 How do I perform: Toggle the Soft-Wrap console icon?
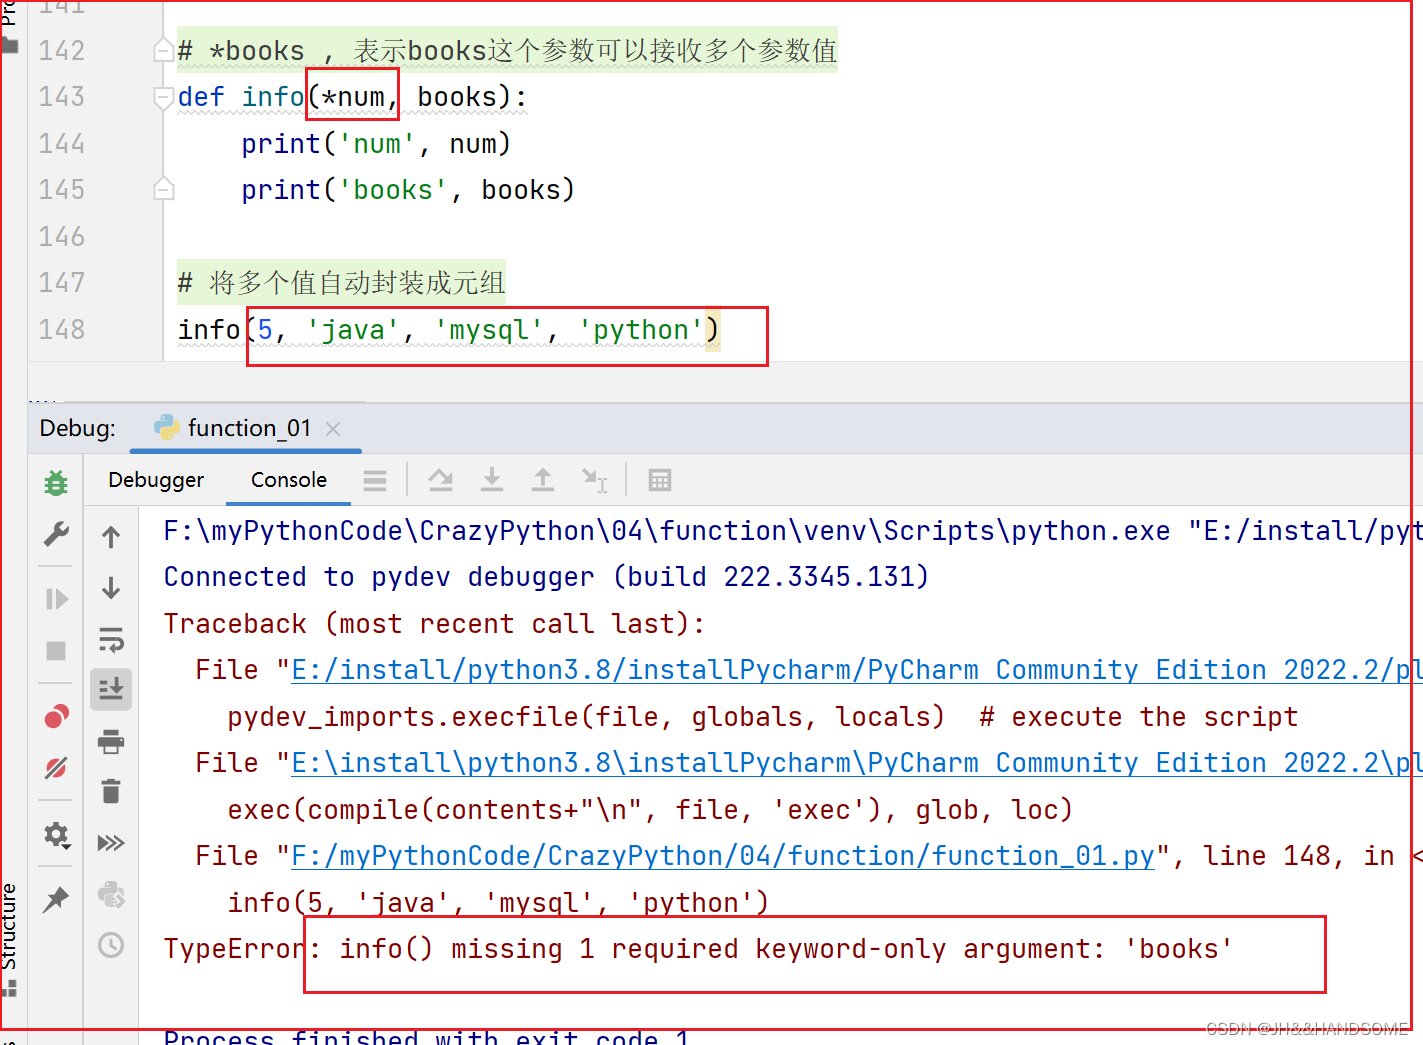(x=111, y=639)
